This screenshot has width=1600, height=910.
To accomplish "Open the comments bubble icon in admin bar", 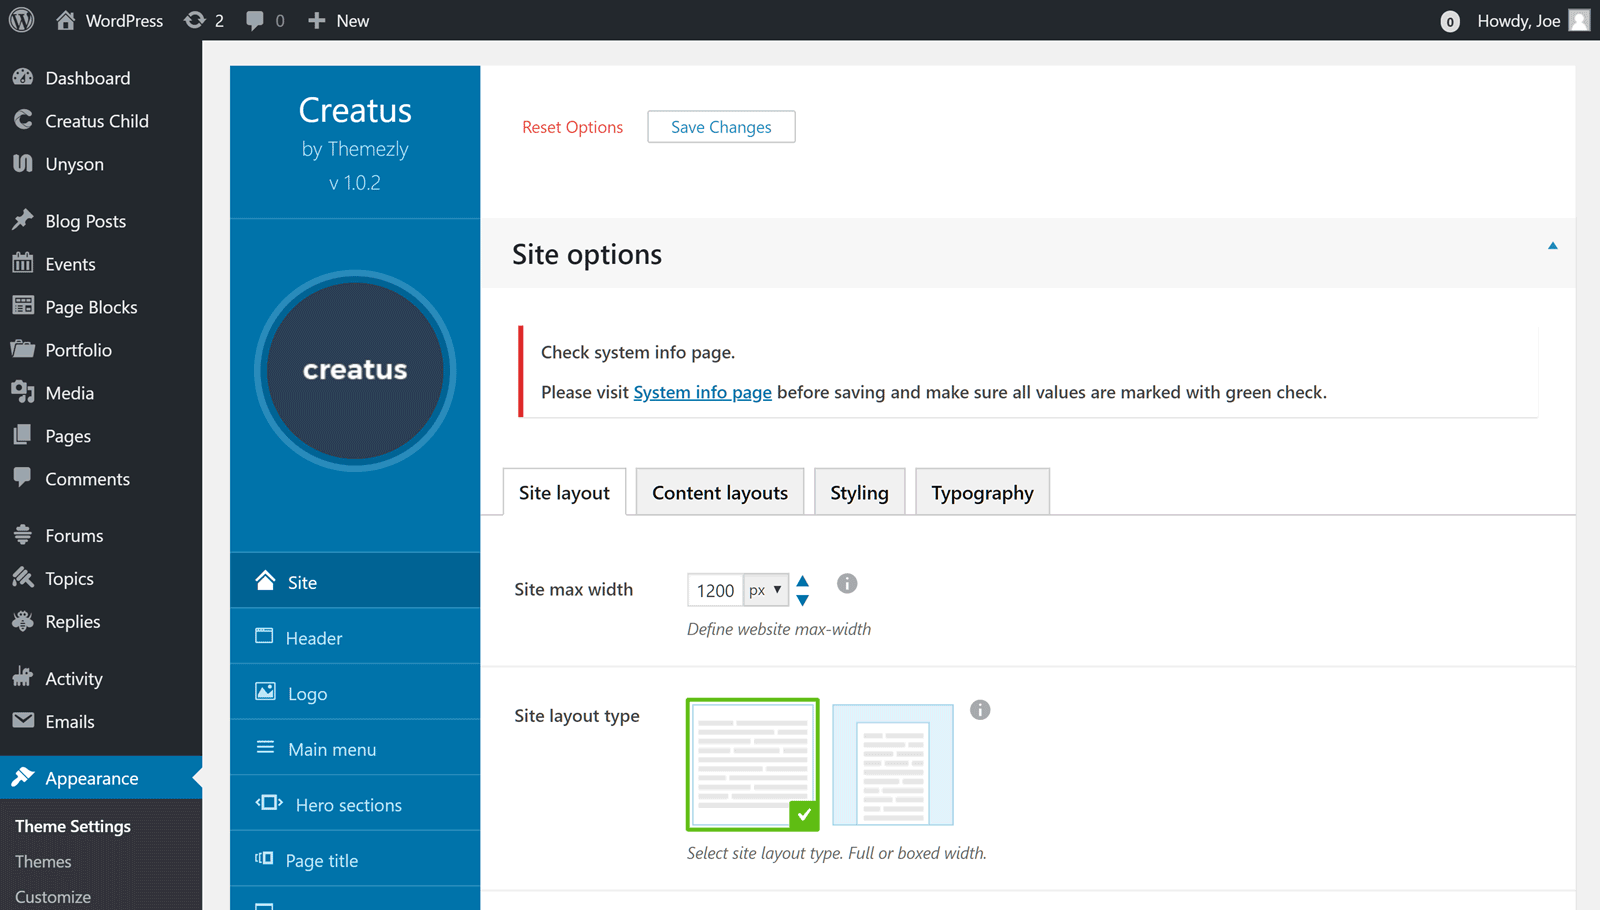I will tap(255, 20).
